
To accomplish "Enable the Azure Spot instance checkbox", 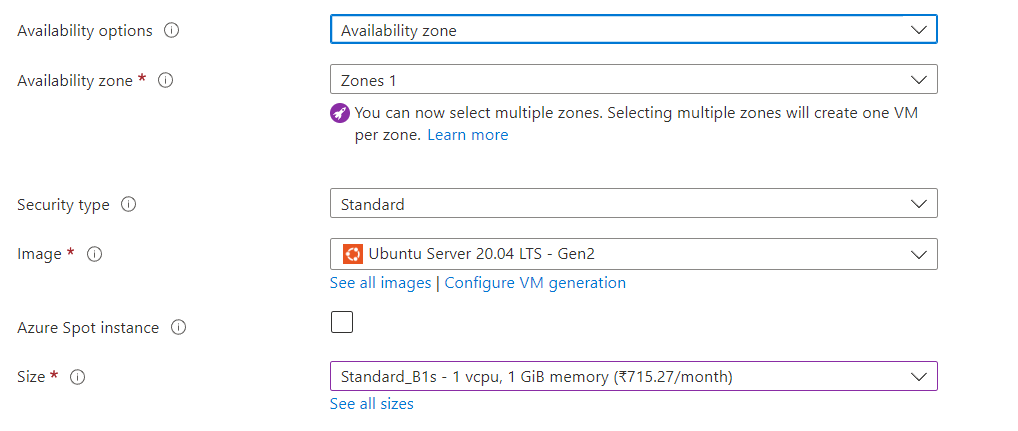I will (x=341, y=322).
